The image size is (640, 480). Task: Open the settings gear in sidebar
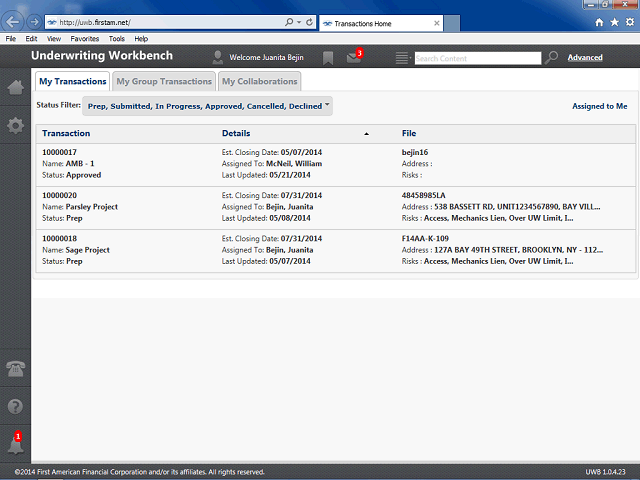click(15, 125)
